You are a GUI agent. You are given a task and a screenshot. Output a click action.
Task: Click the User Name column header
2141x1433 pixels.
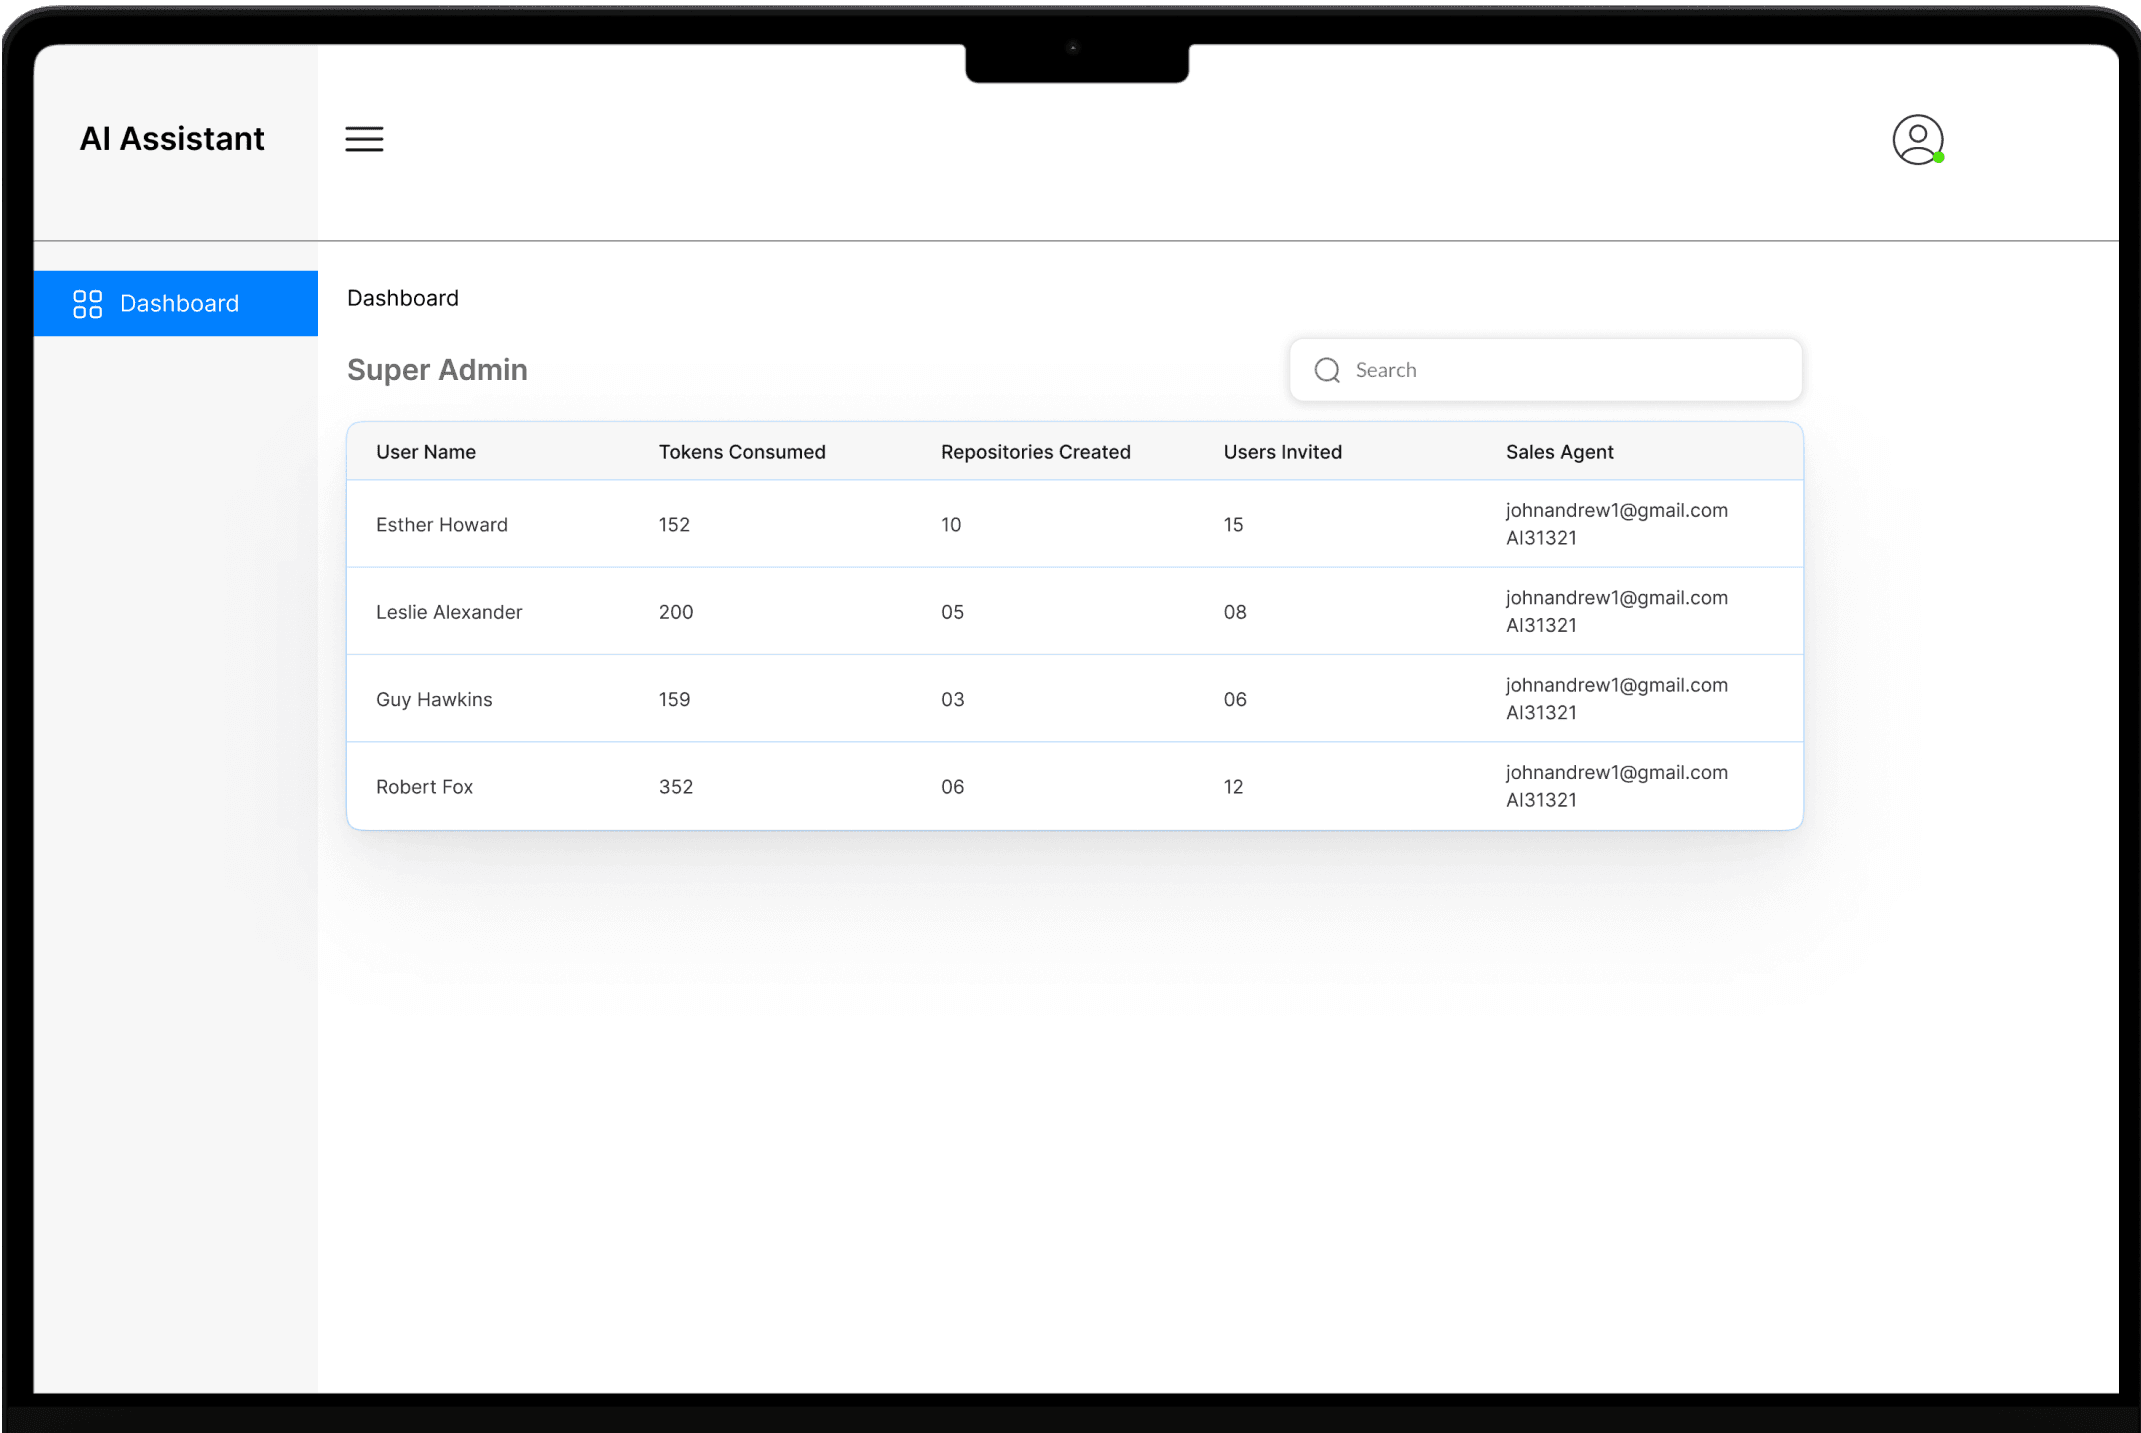coord(425,452)
